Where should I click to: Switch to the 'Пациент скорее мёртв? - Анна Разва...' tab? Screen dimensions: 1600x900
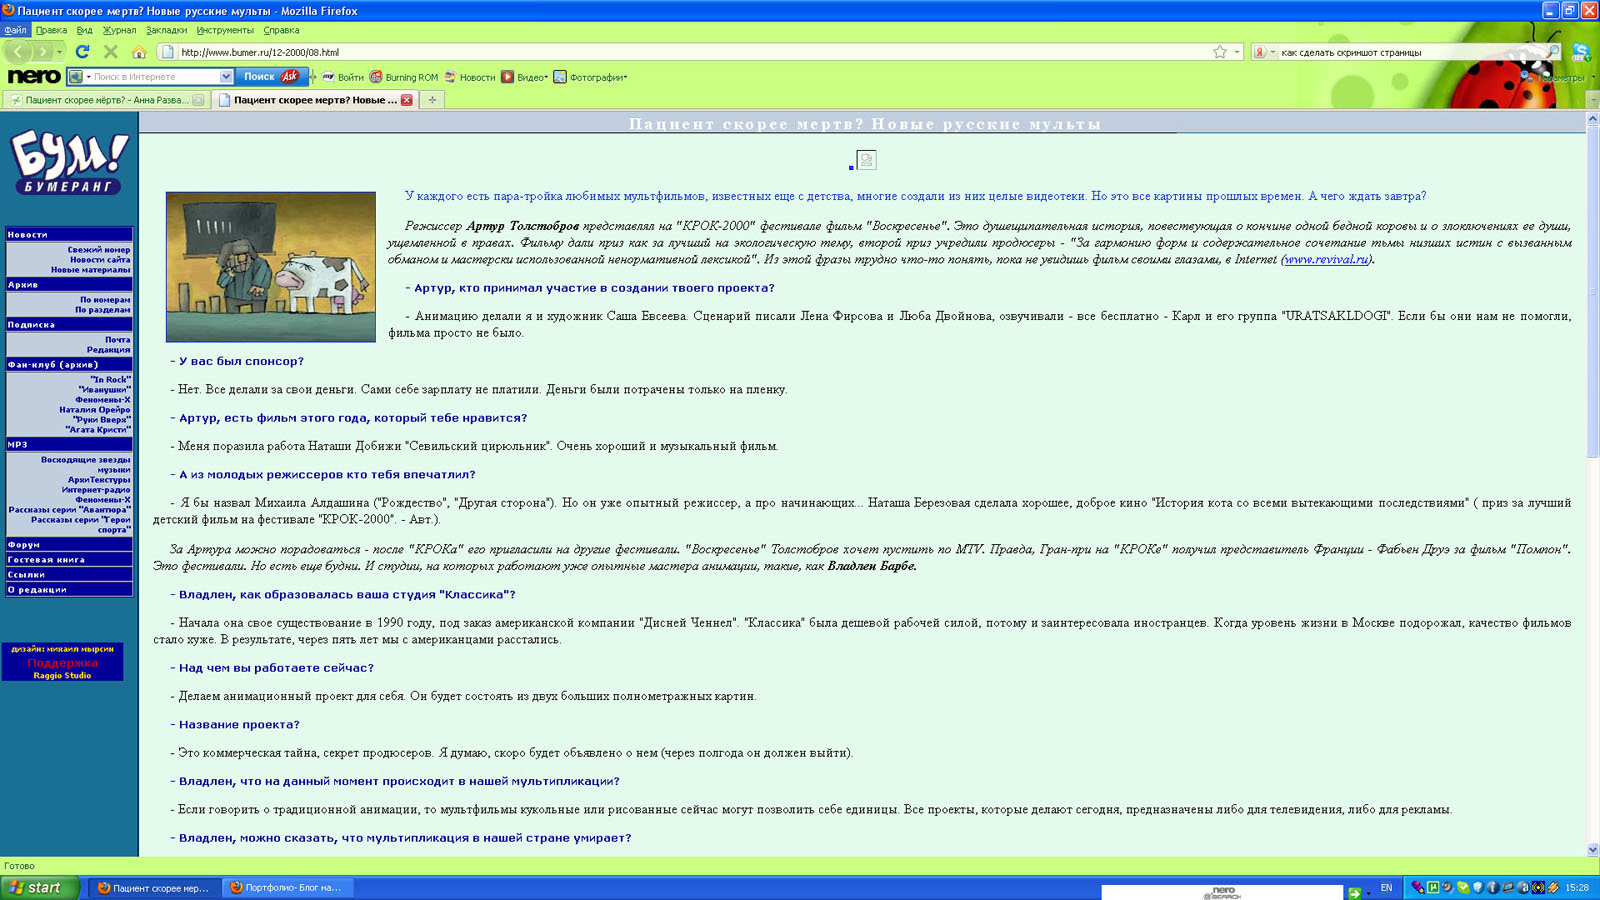pos(107,100)
